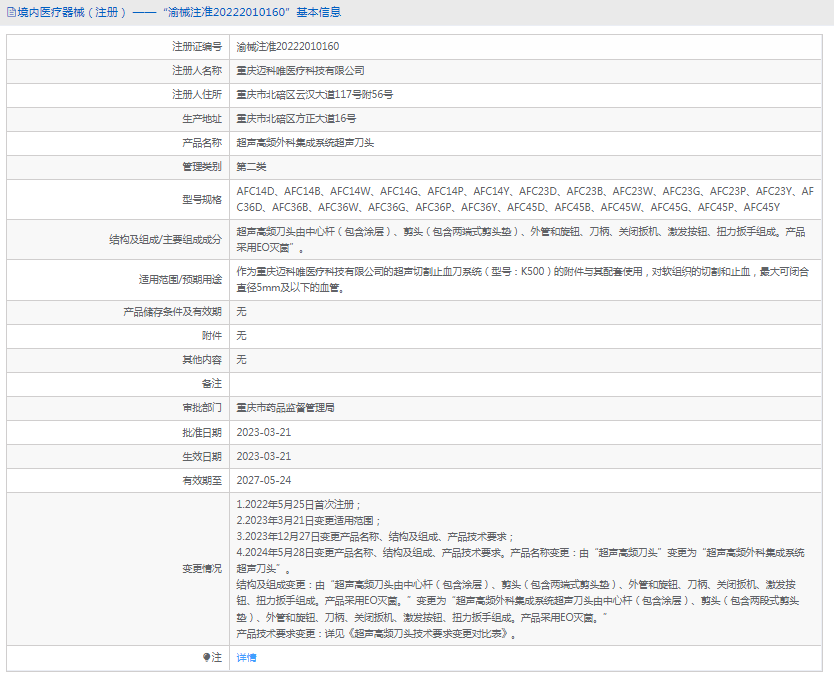
Task: Click the authority 重庆市药品监督管理局
Action: point(286,408)
